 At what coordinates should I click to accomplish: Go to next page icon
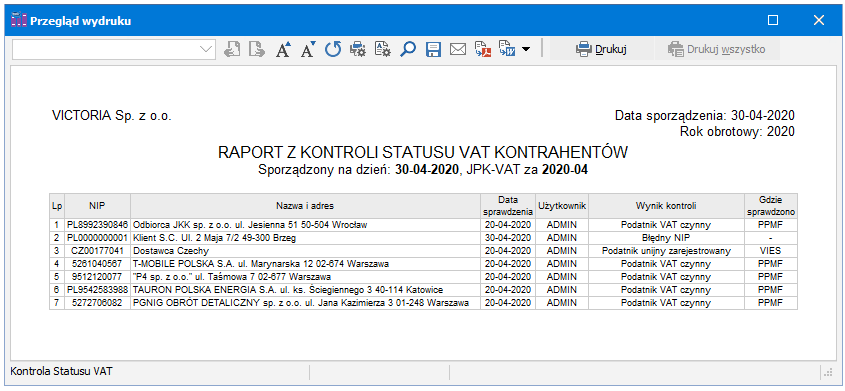257,50
